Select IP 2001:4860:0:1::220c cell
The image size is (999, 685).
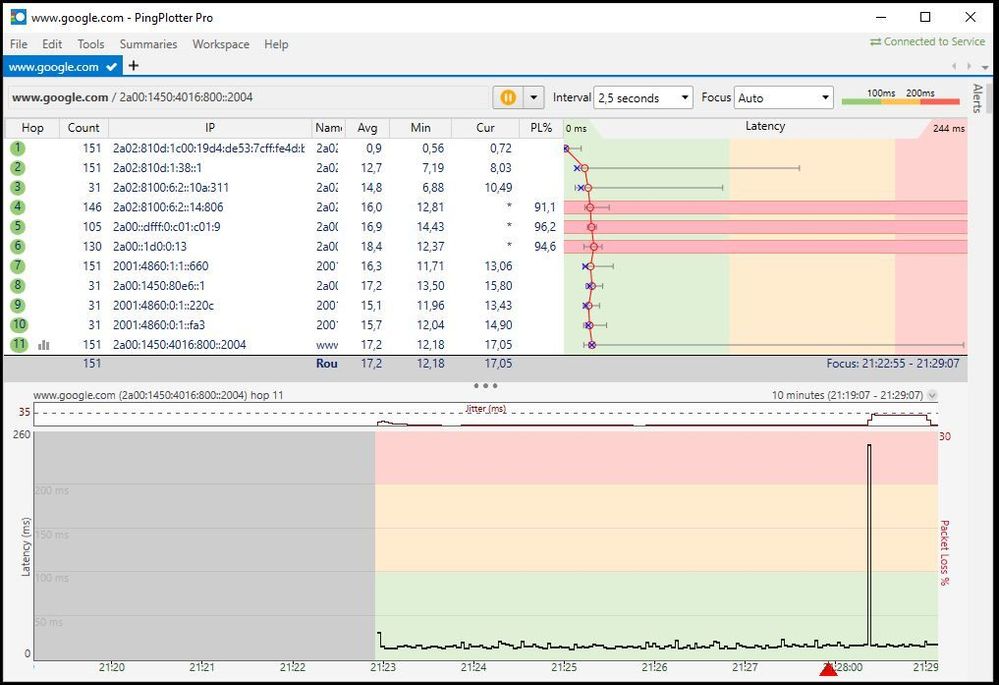[163, 305]
